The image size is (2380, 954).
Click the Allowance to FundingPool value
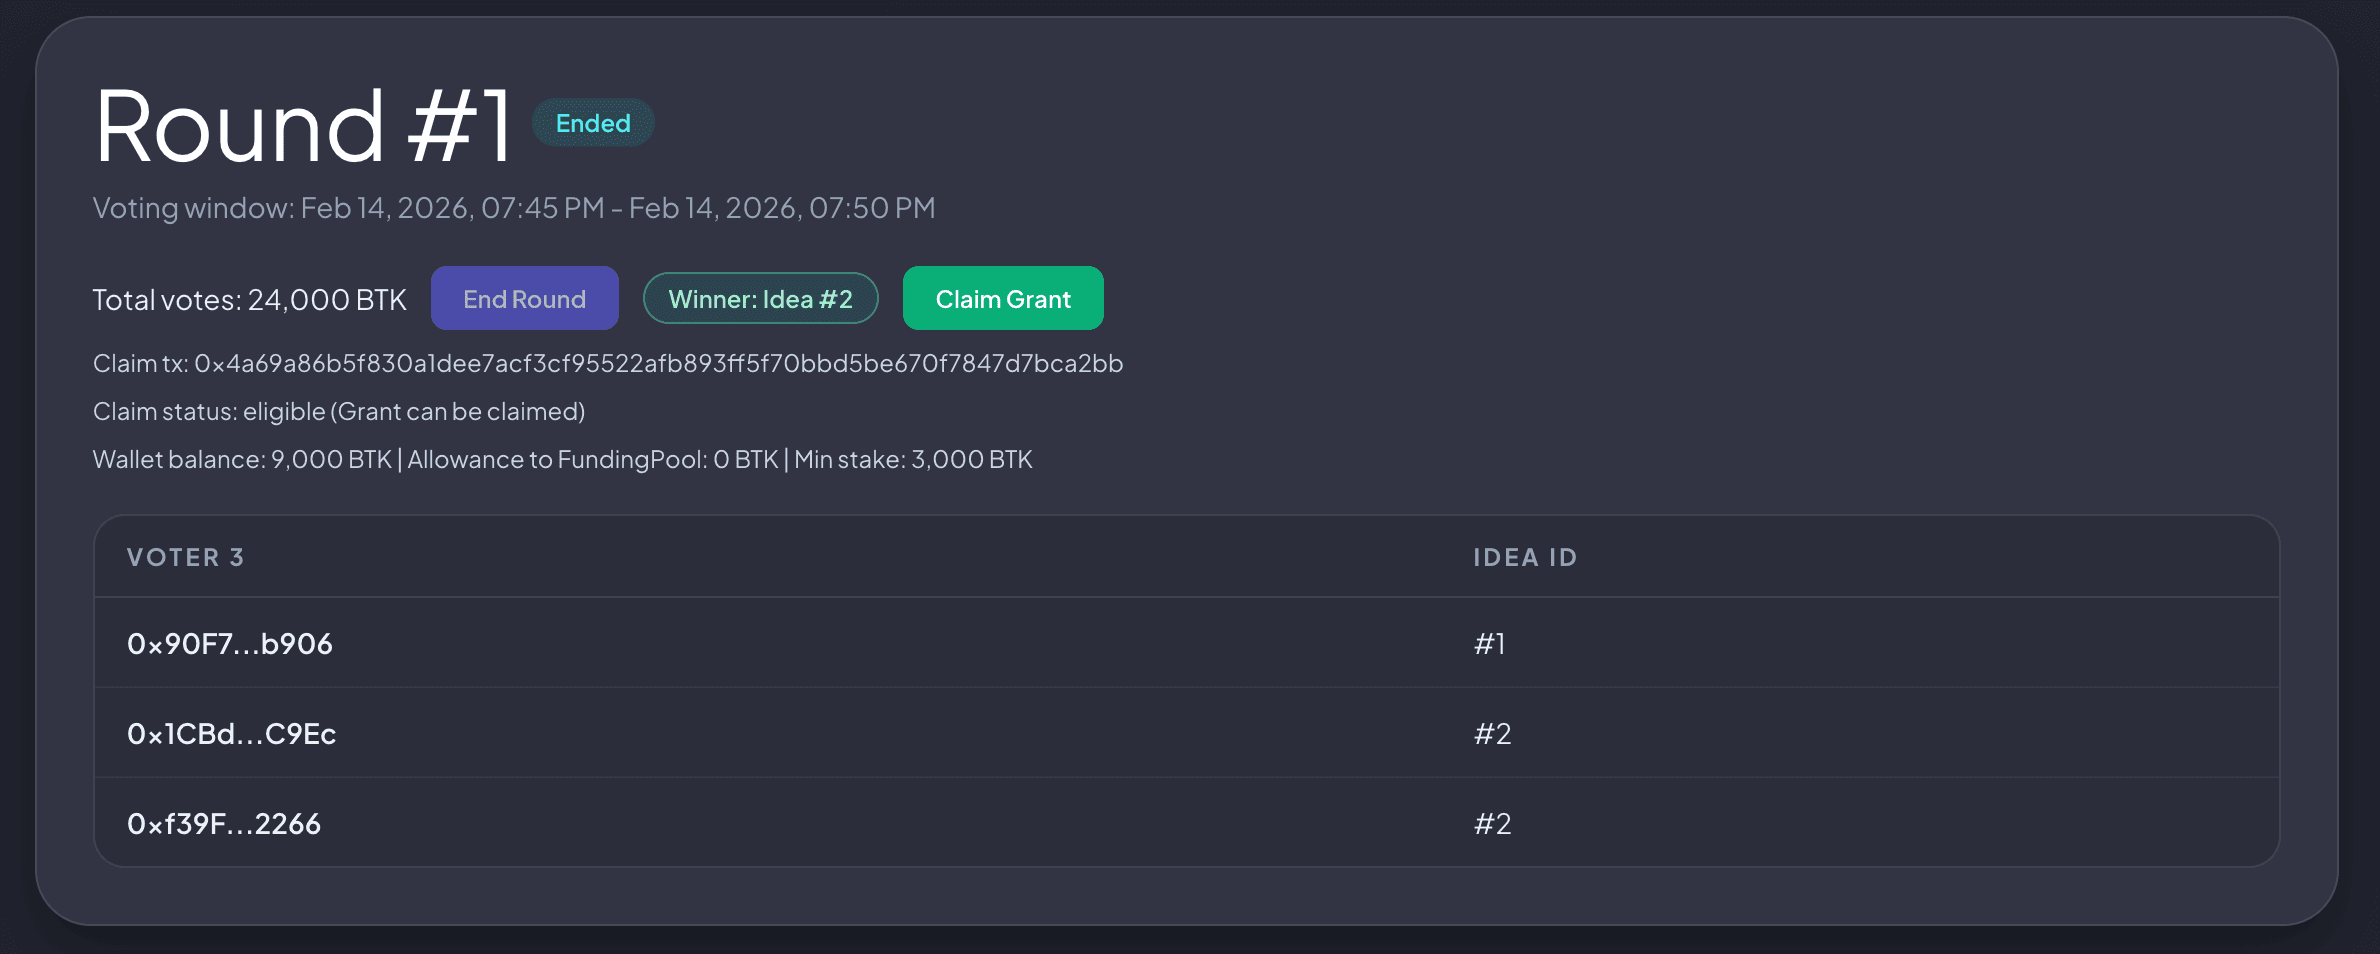click(593, 459)
